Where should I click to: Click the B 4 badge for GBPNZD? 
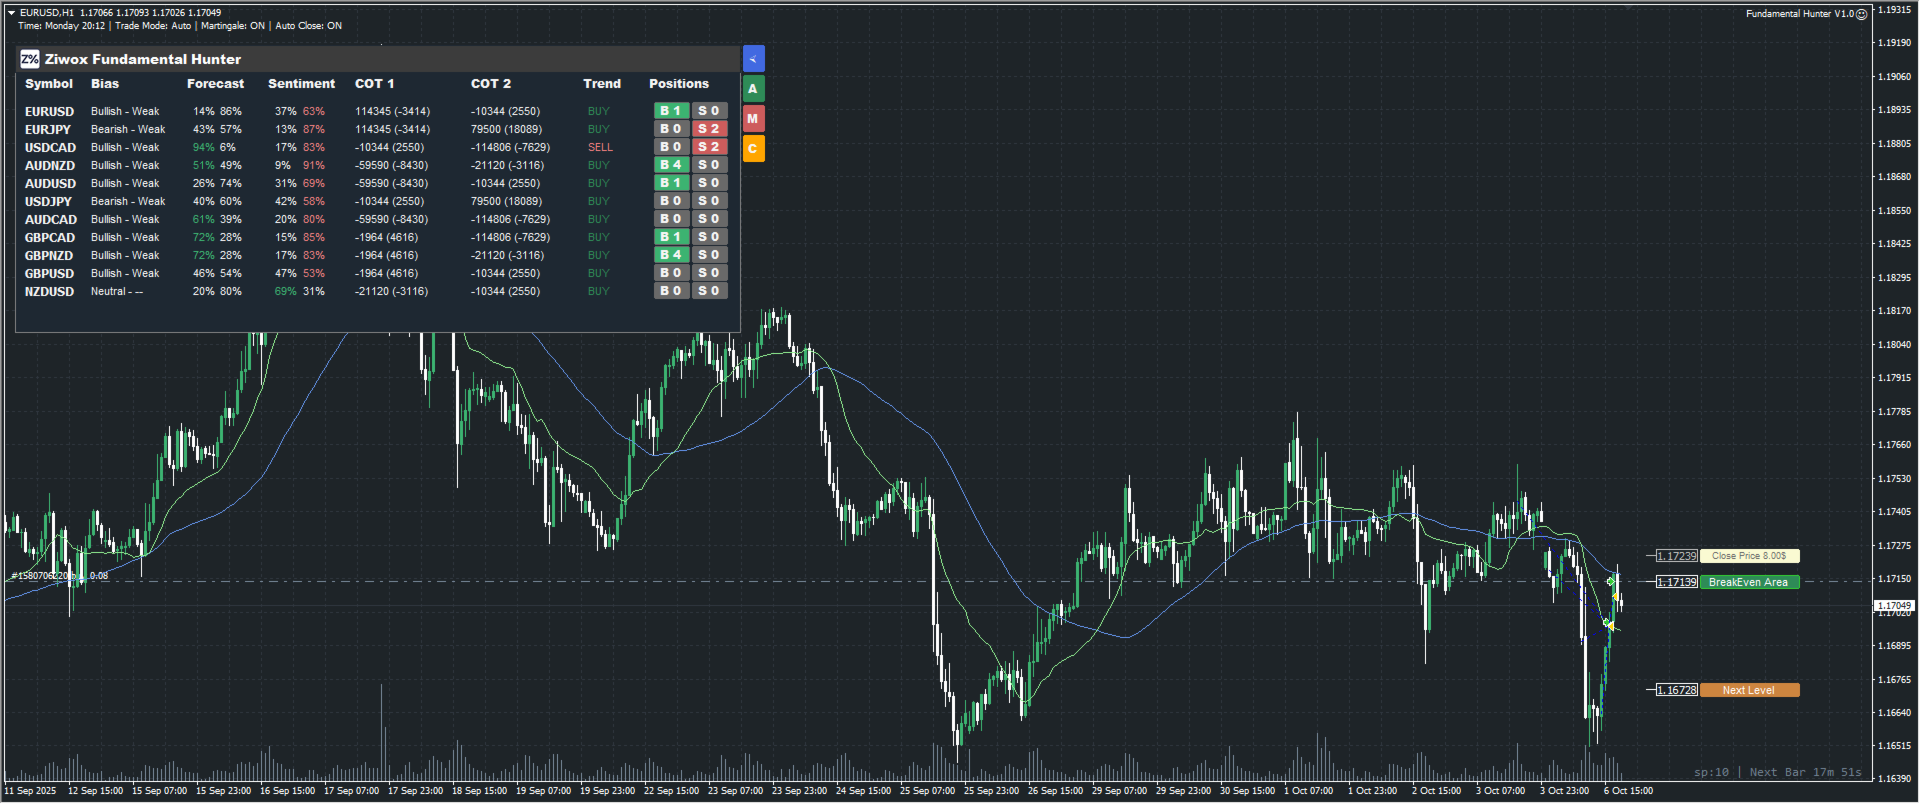(x=671, y=255)
